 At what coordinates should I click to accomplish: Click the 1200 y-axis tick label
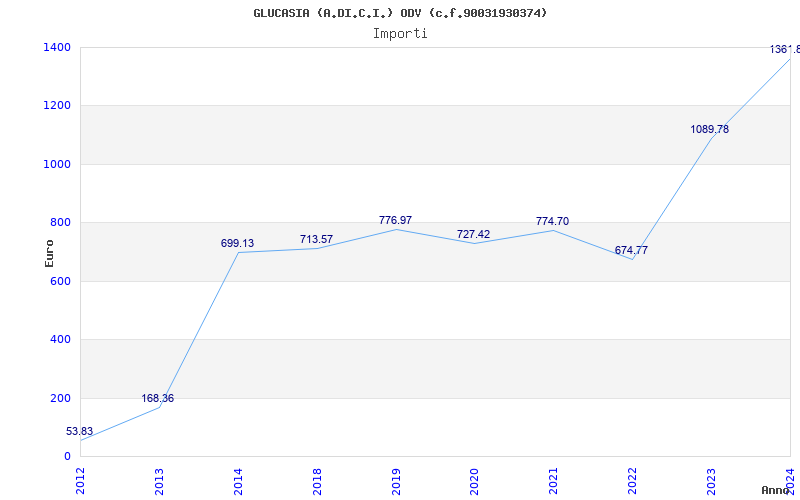[x=58, y=106]
